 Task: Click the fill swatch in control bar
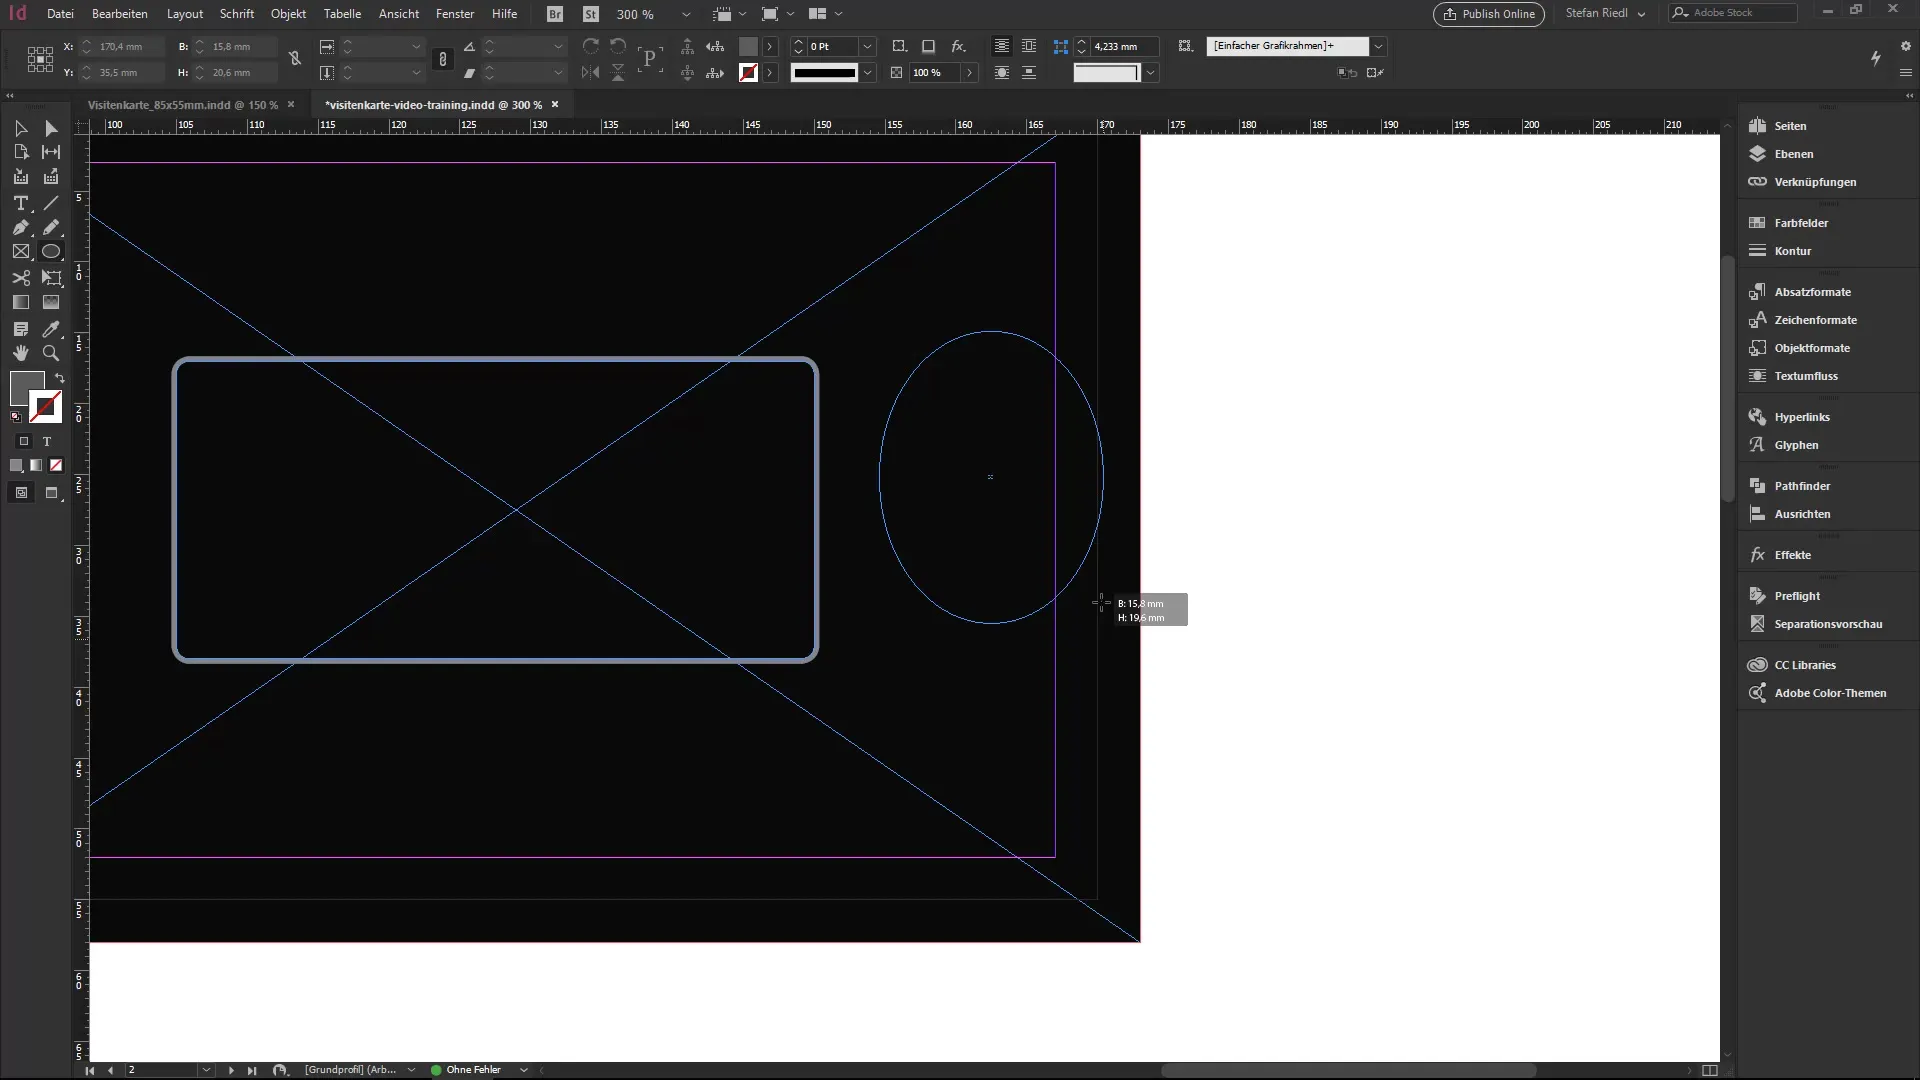pyautogui.click(x=748, y=46)
